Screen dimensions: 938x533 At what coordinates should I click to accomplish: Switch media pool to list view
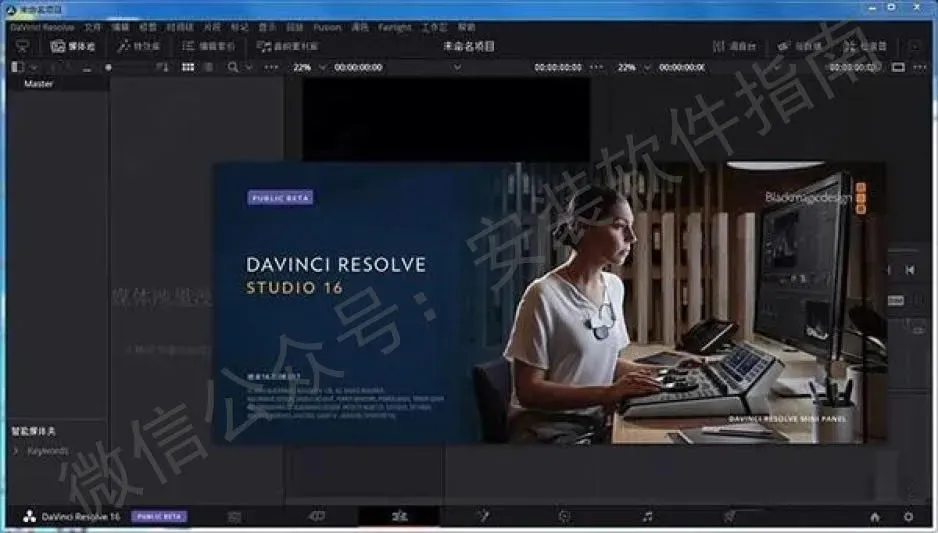click(x=208, y=67)
